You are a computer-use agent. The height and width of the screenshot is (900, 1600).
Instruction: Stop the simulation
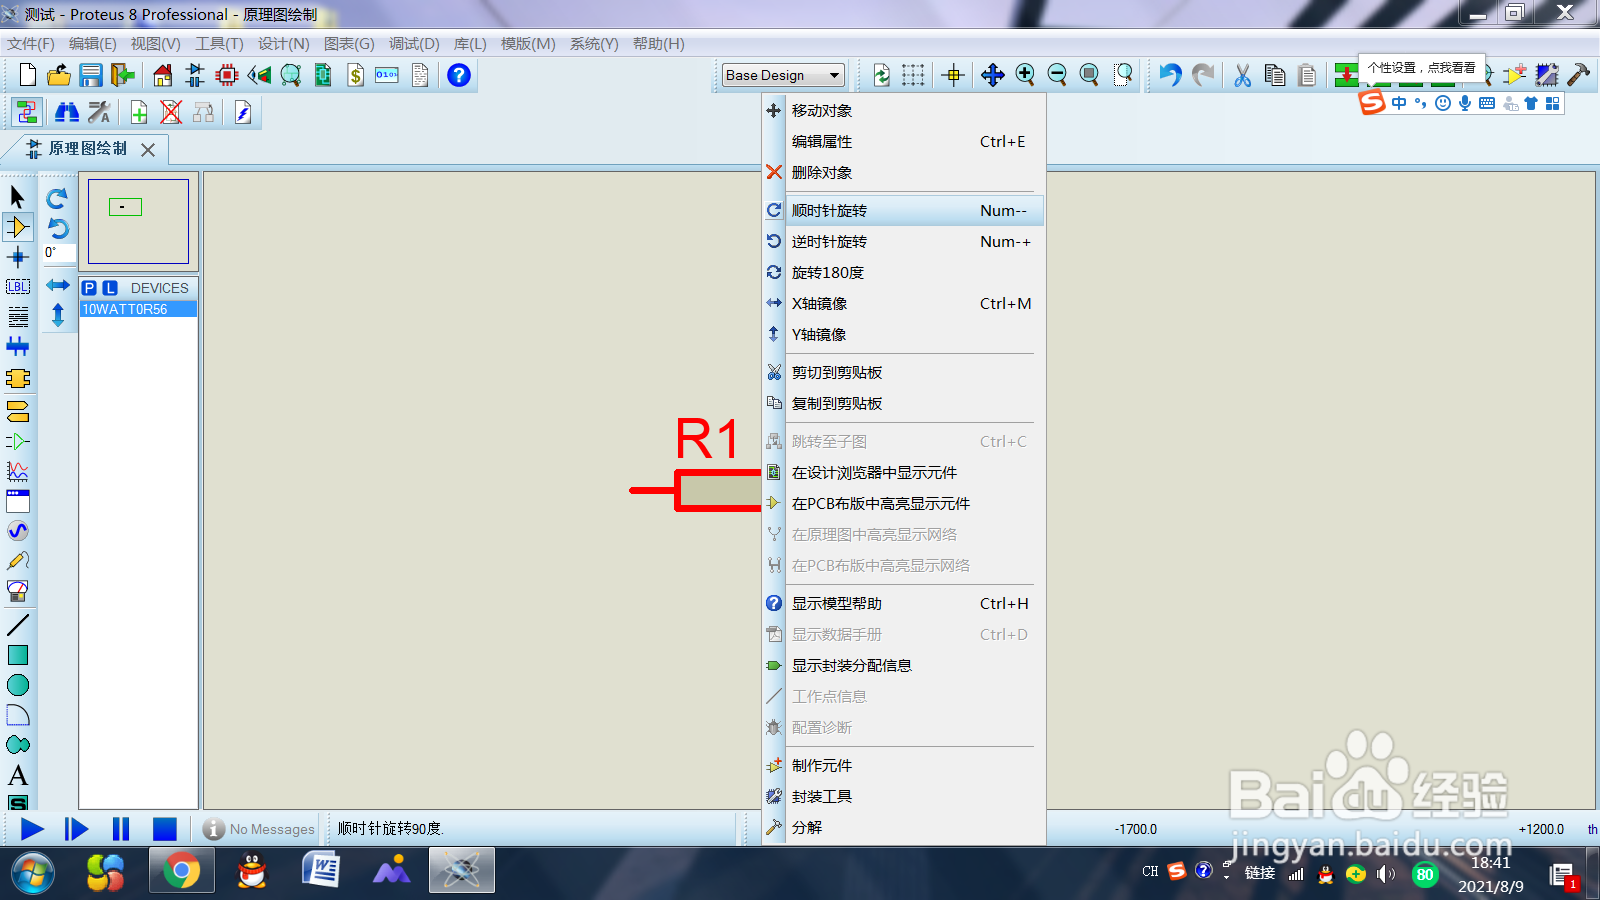pos(165,829)
